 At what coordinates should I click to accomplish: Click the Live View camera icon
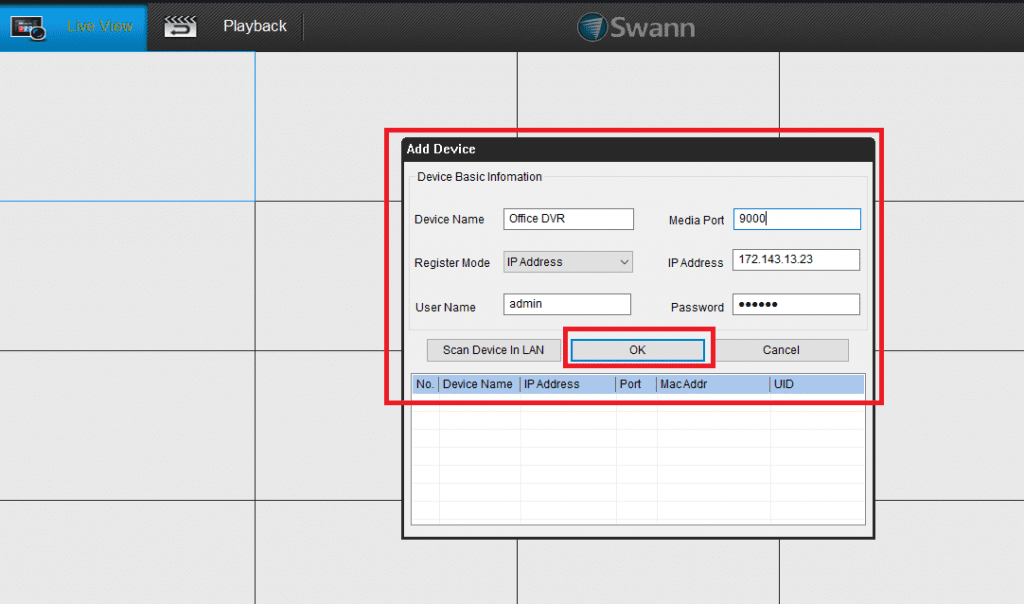tap(27, 26)
